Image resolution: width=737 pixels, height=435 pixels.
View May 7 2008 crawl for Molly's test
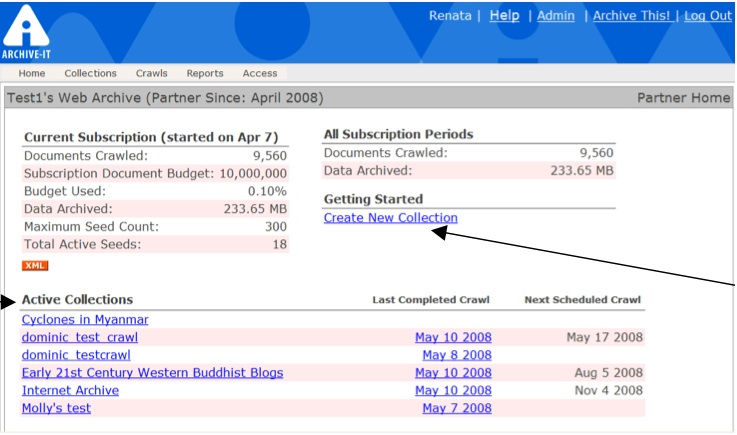coord(457,408)
